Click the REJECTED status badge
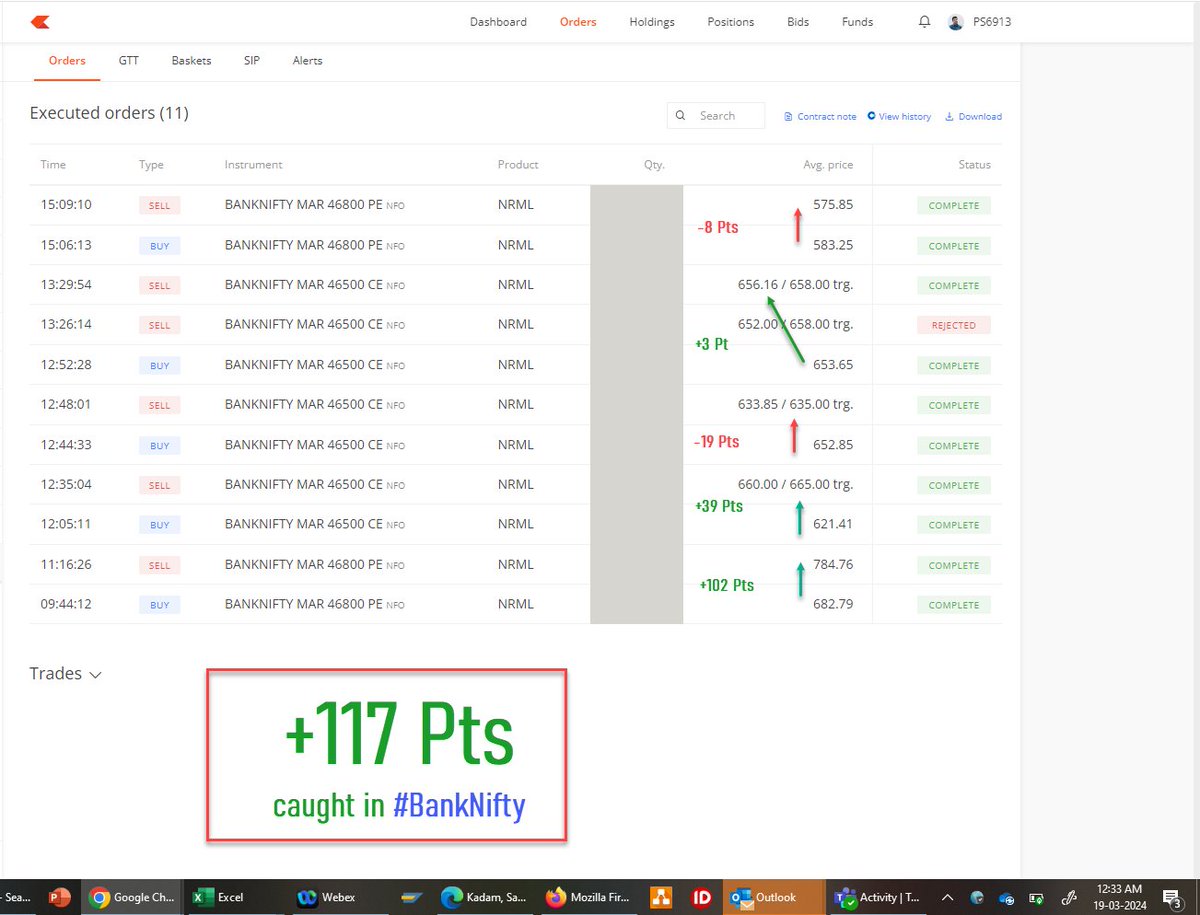This screenshot has width=1200, height=915. [x=954, y=325]
